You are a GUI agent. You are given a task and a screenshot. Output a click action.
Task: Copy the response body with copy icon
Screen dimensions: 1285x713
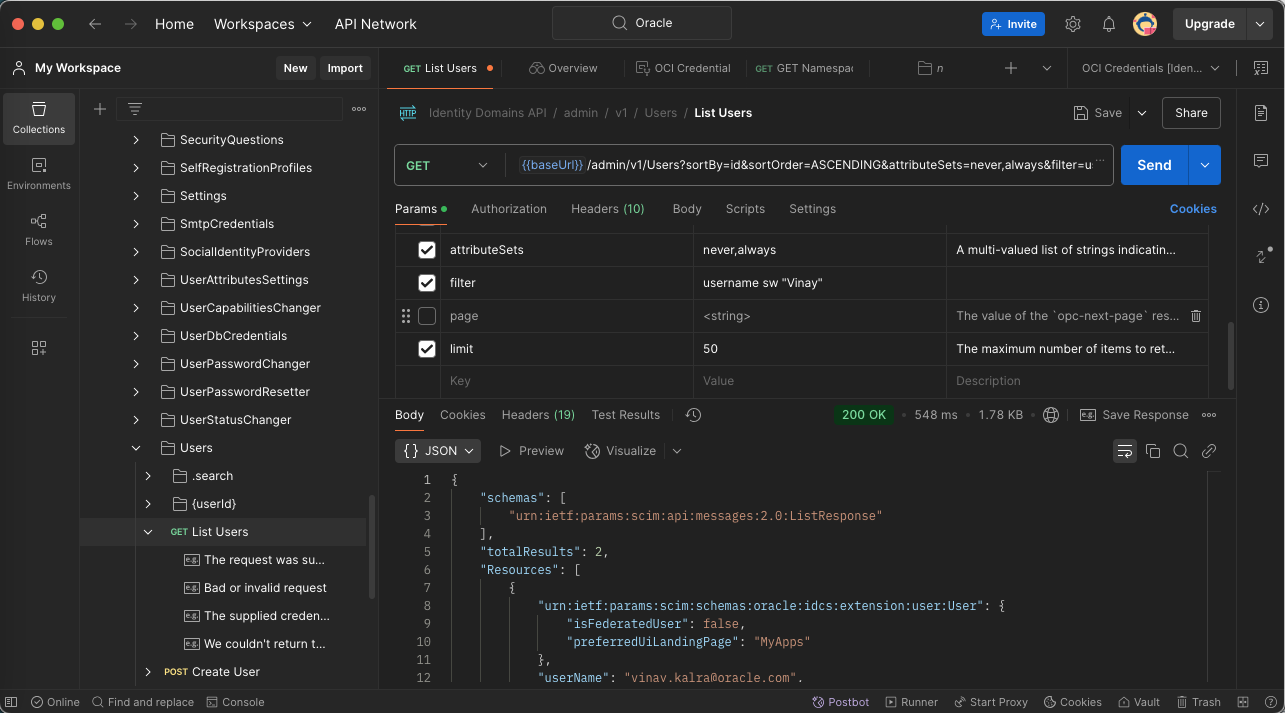[1152, 451]
